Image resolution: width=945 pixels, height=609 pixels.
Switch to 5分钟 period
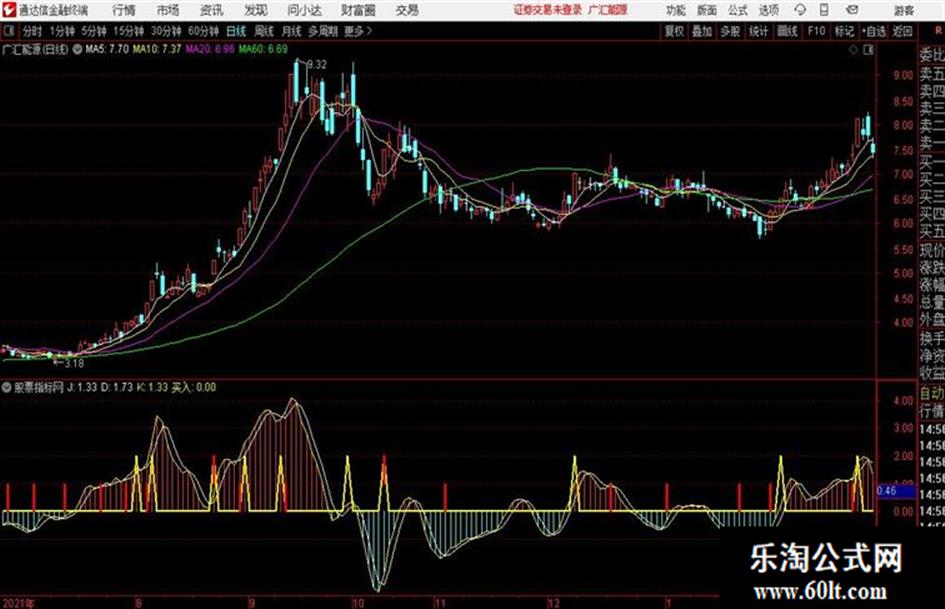94,31
